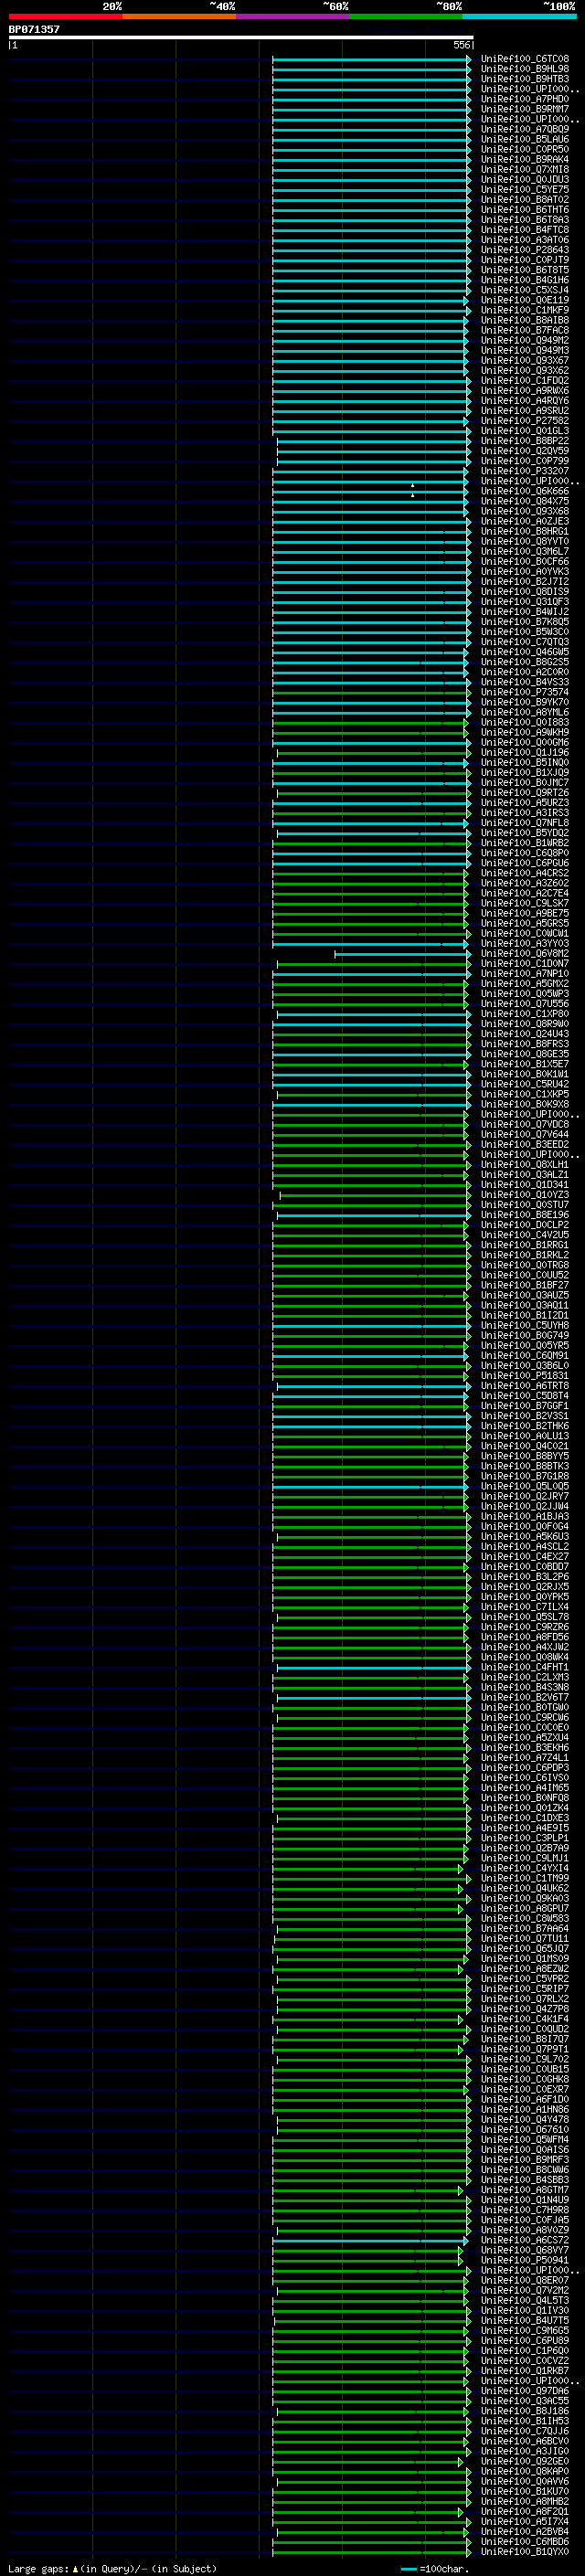The width and height of the screenshot is (585, 2576).
Task: Select the BP071357 query label
Action: click(34, 29)
